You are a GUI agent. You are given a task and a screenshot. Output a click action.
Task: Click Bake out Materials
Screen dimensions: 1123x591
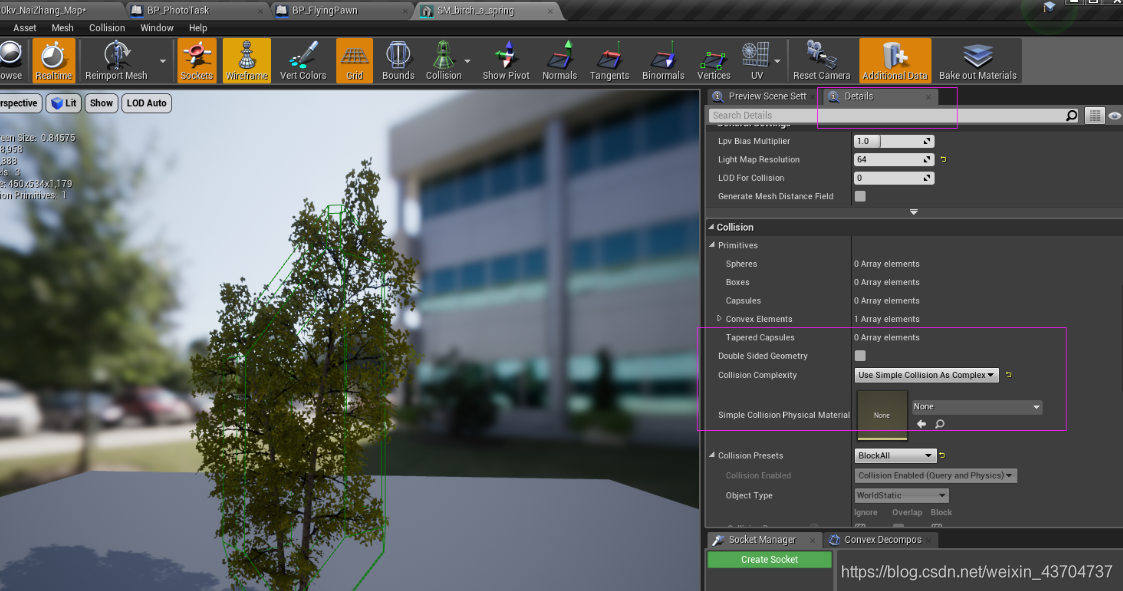click(978, 61)
